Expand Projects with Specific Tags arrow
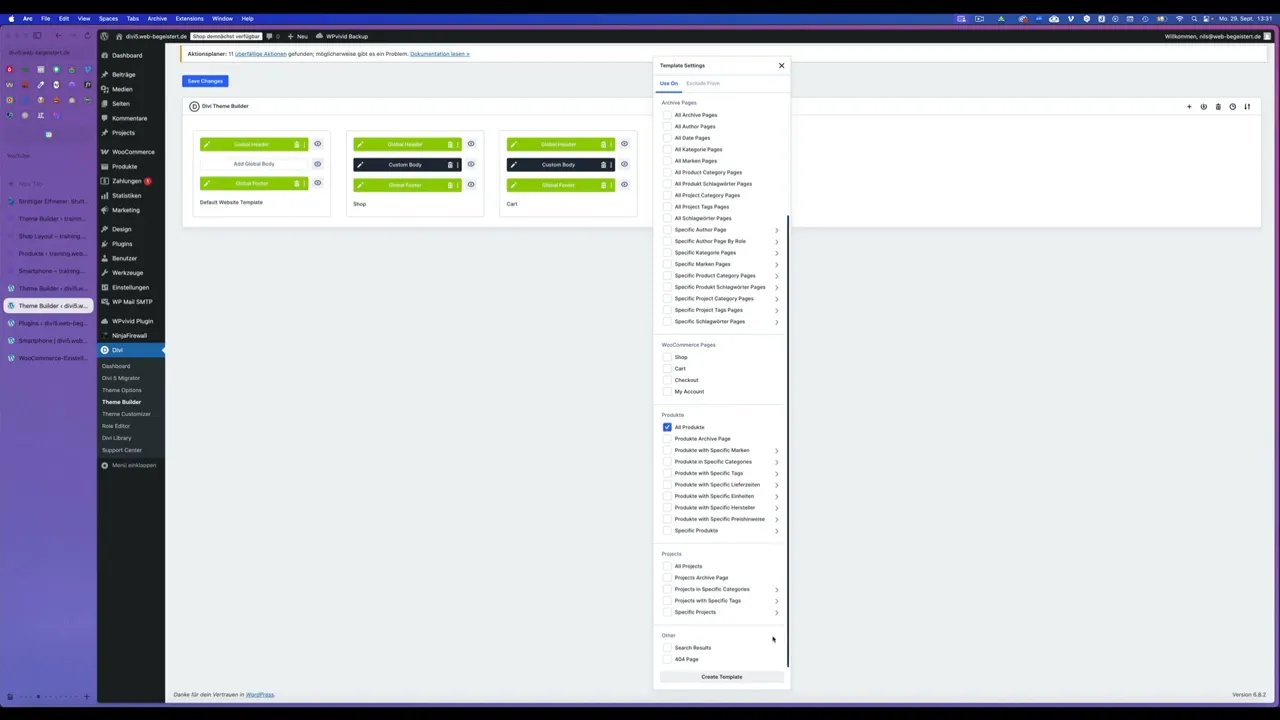The width and height of the screenshot is (1280, 720). pos(776,602)
